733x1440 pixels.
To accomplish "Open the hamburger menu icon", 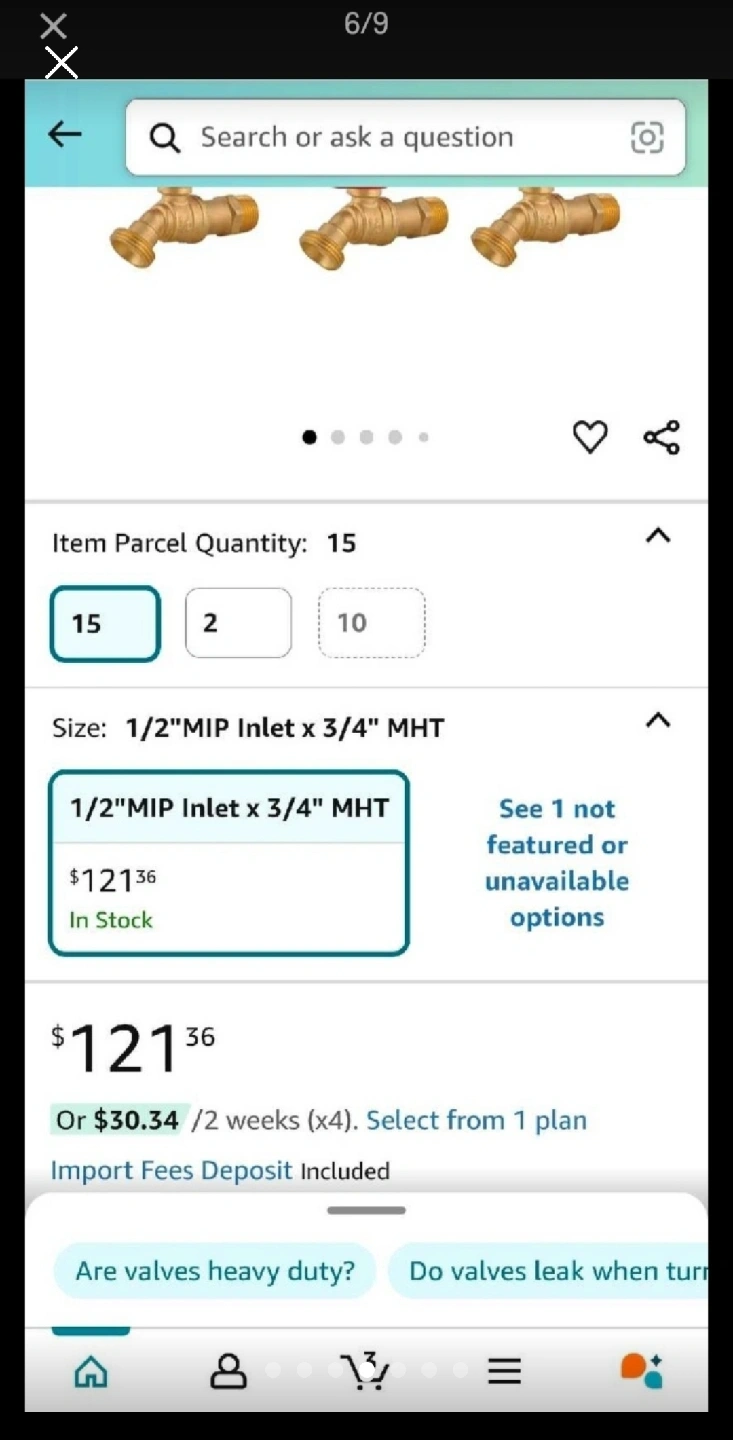I will tap(504, 1371).
